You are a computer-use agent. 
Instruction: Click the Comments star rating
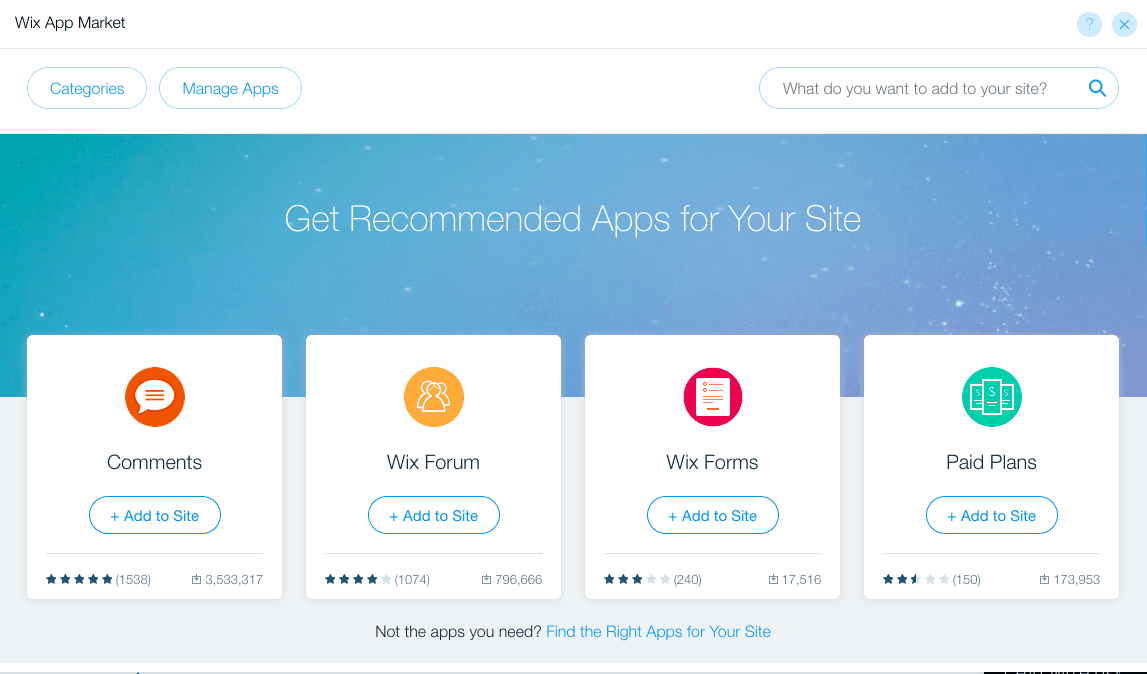[x=79, y=579]
